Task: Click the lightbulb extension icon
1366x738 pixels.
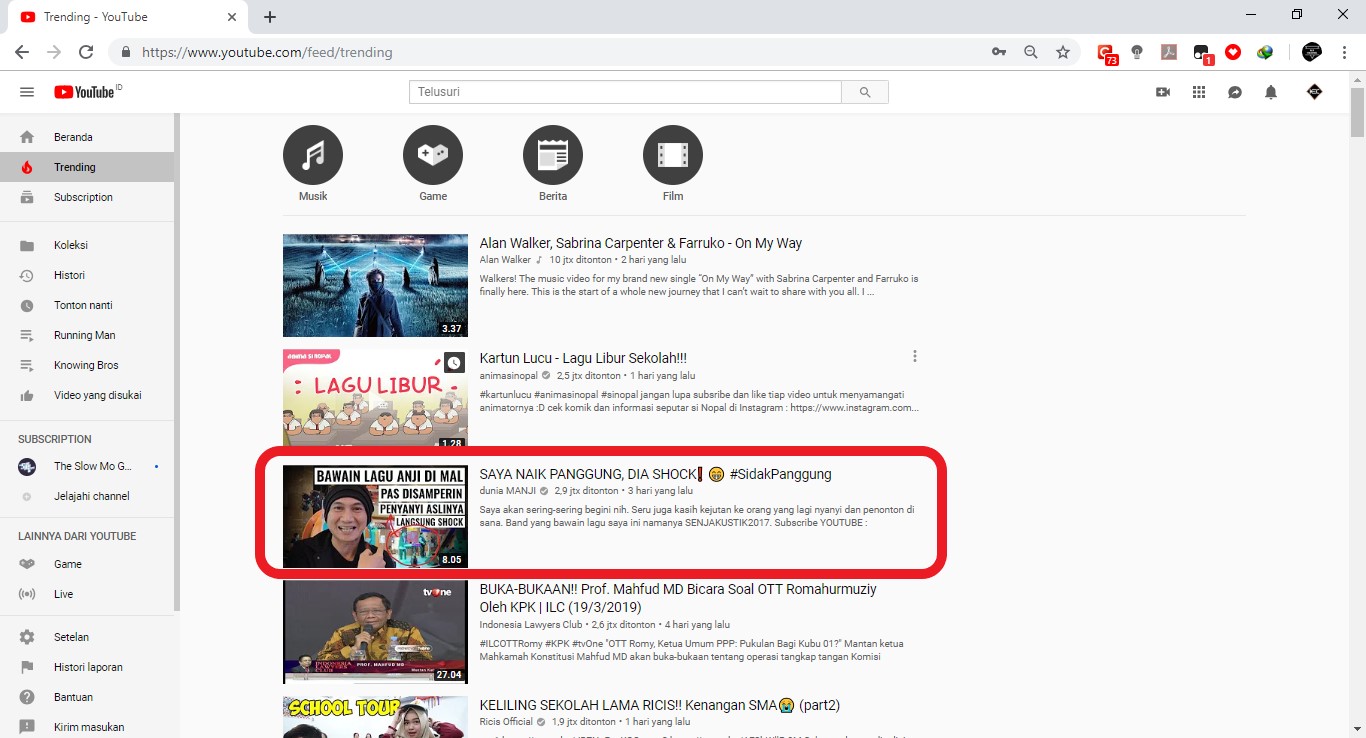Action: pos(1137,52)
